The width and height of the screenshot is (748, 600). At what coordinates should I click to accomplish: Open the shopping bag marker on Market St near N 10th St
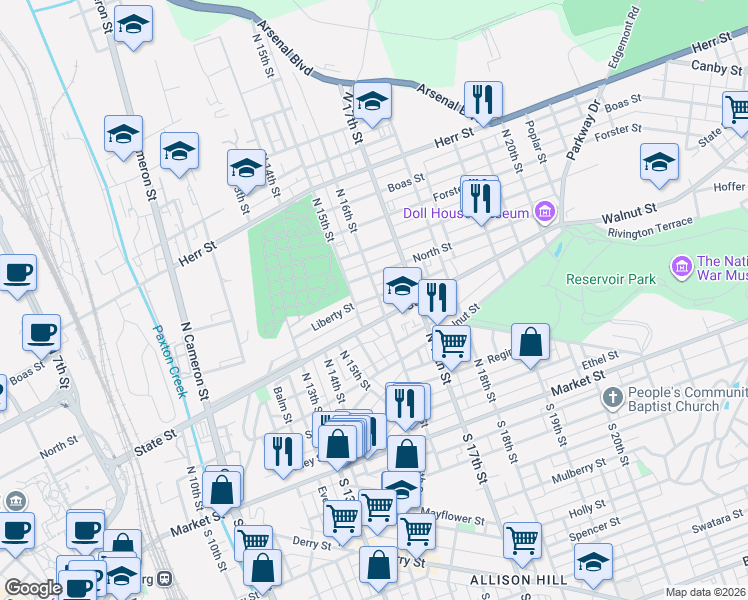coord(221,492)
